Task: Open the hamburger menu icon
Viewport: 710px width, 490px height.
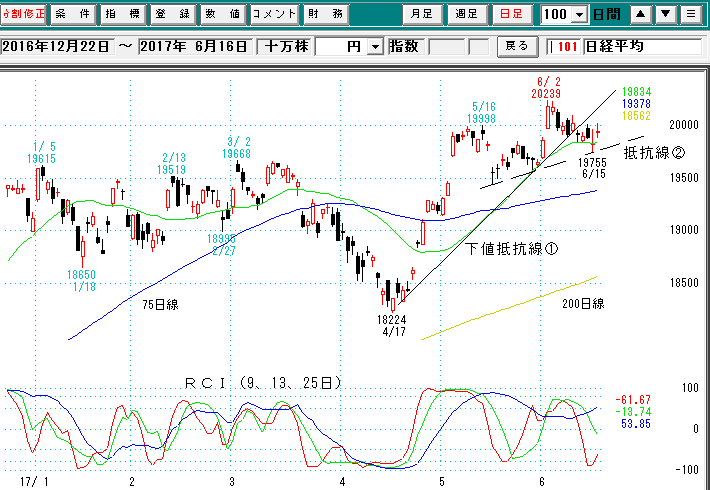Action: (691, 15)
